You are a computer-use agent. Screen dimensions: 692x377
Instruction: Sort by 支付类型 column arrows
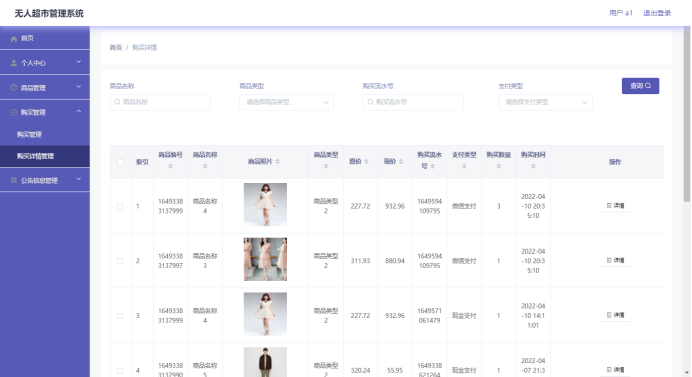[x=464, y=166]
